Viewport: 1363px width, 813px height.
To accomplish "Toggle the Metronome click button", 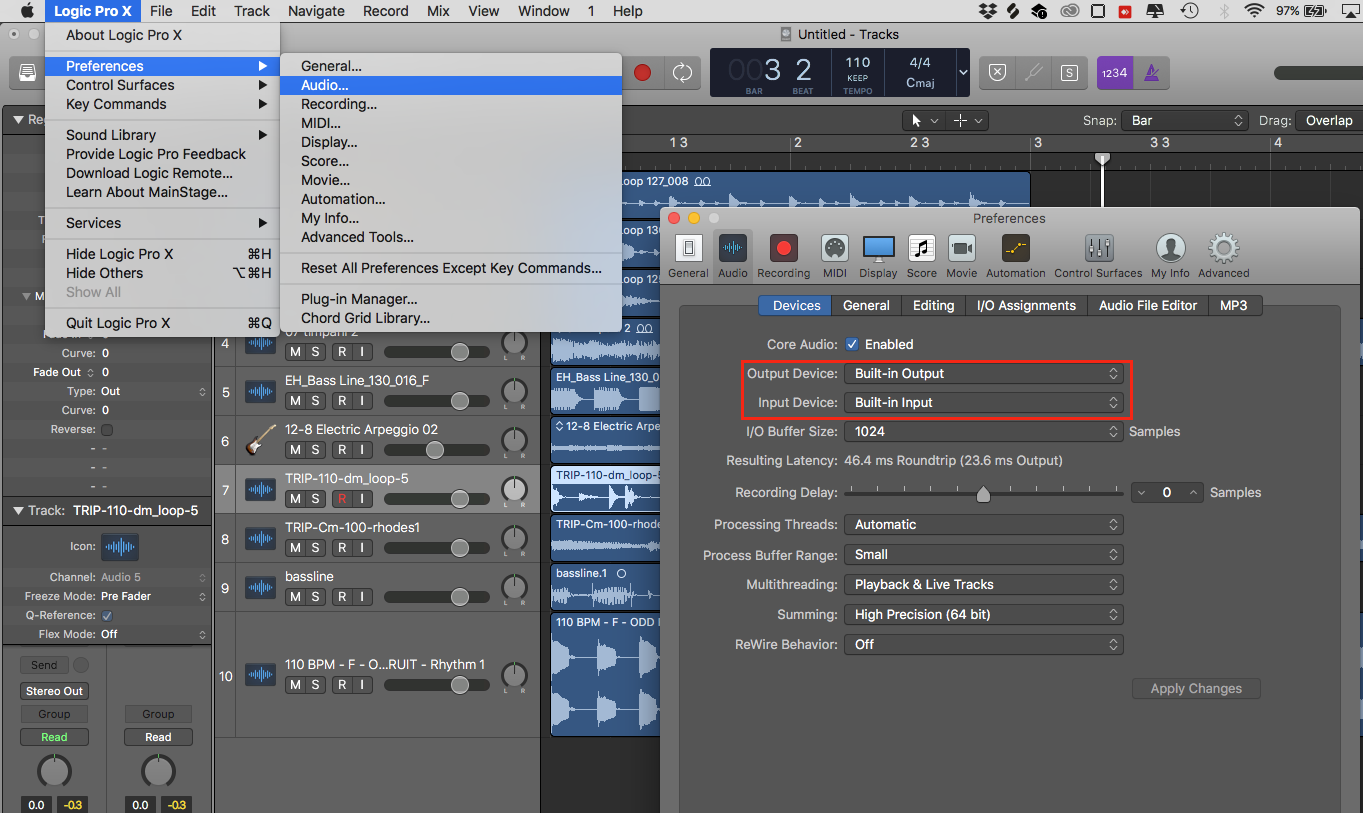I will pos(1152,72).
